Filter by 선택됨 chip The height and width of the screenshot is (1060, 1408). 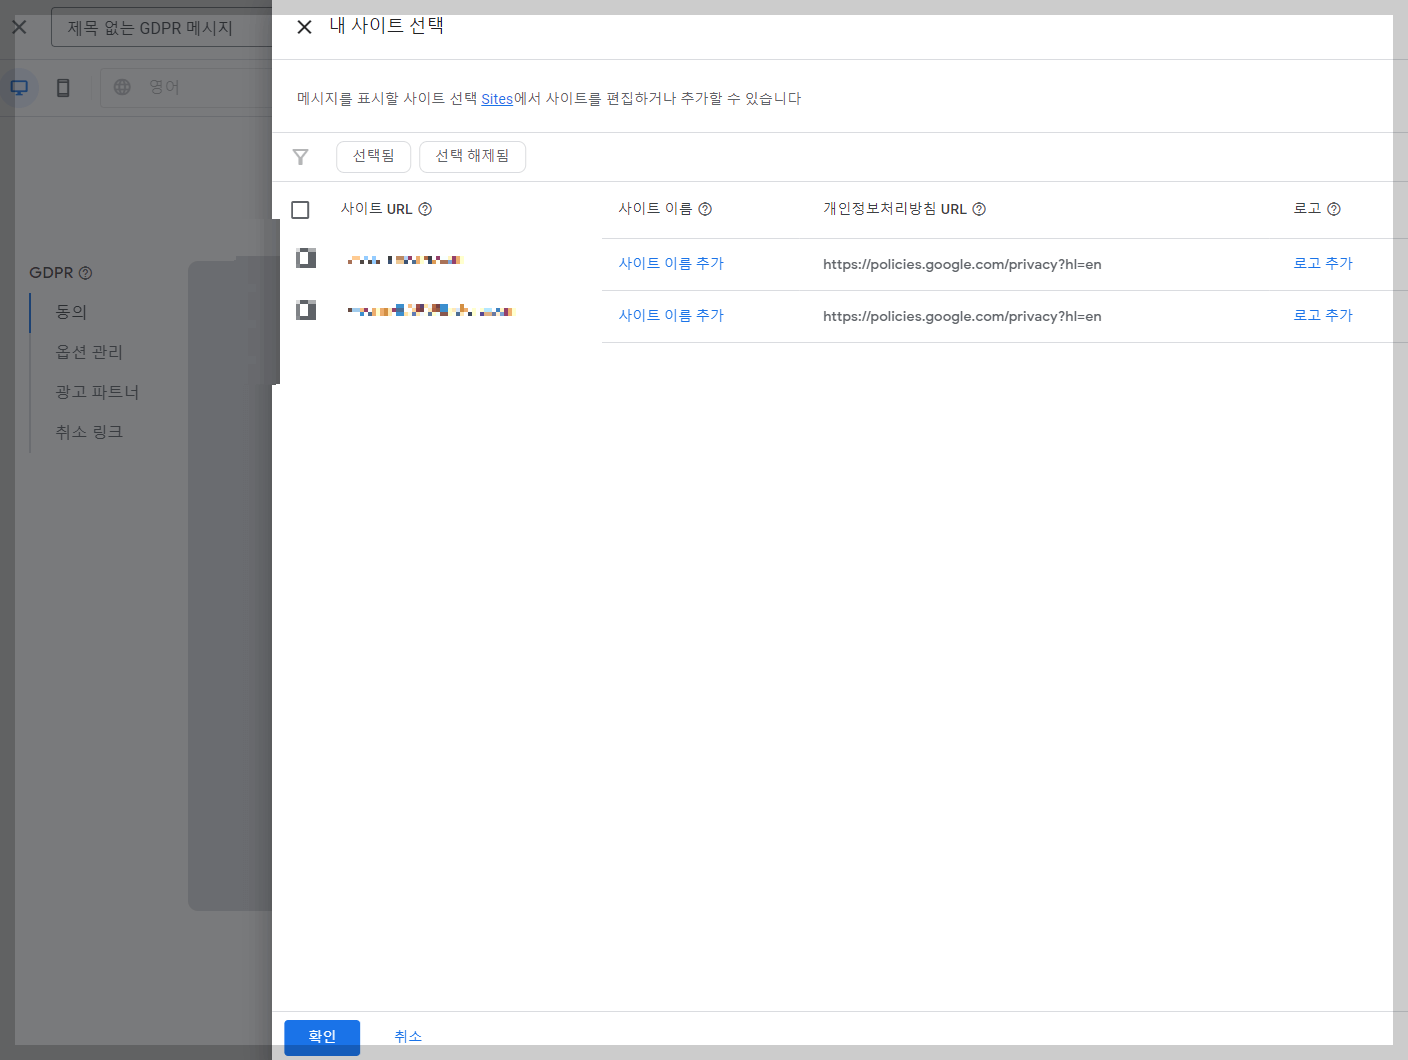click(x=373, y=156)
